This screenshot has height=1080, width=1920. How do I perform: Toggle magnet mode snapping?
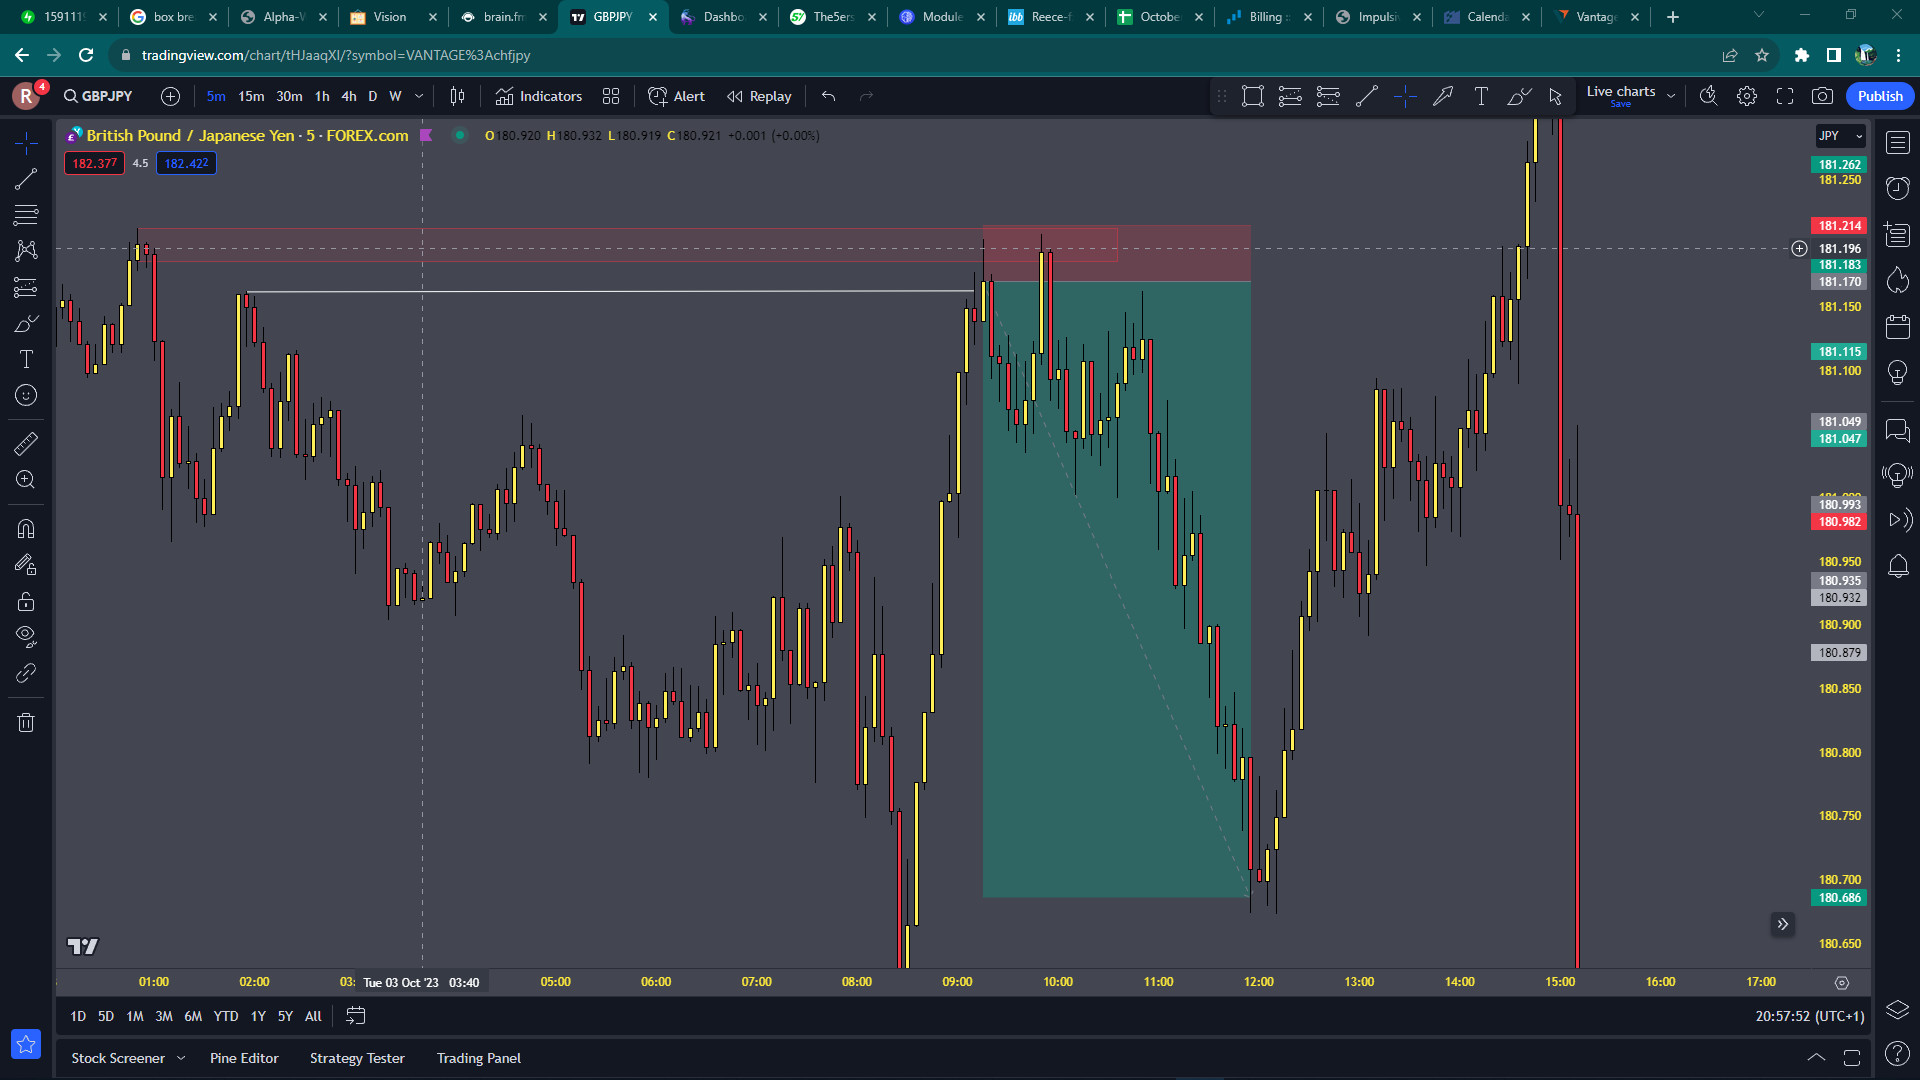click(x=26, y=528)
